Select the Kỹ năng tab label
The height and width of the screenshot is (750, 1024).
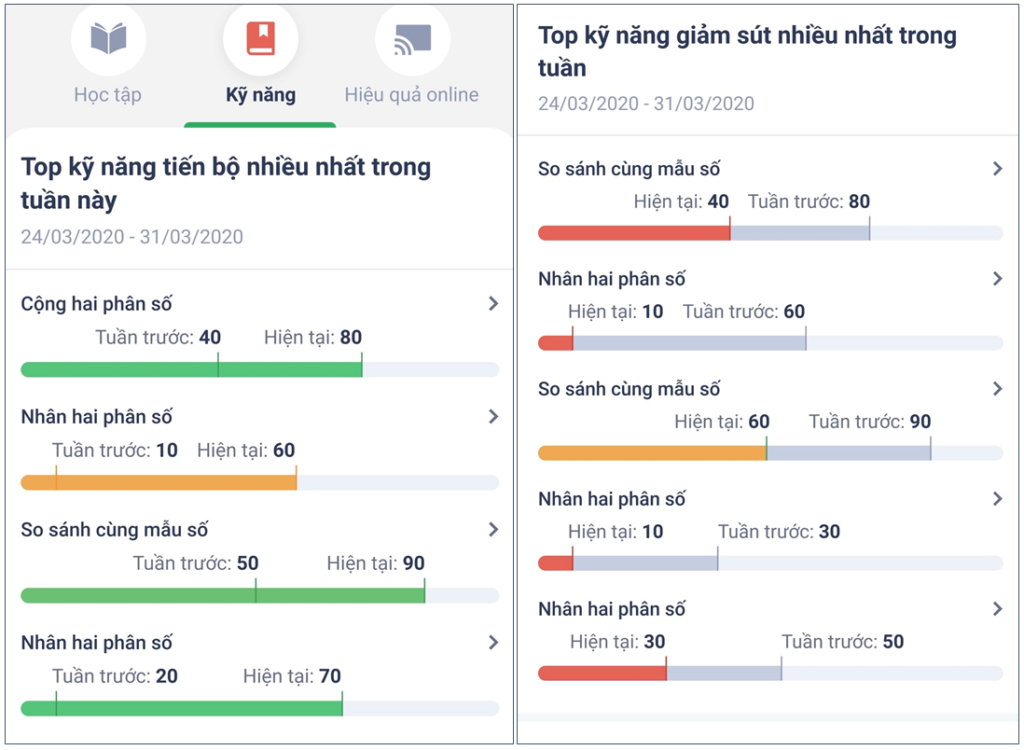pyautogui.click(x=261, y=95)
